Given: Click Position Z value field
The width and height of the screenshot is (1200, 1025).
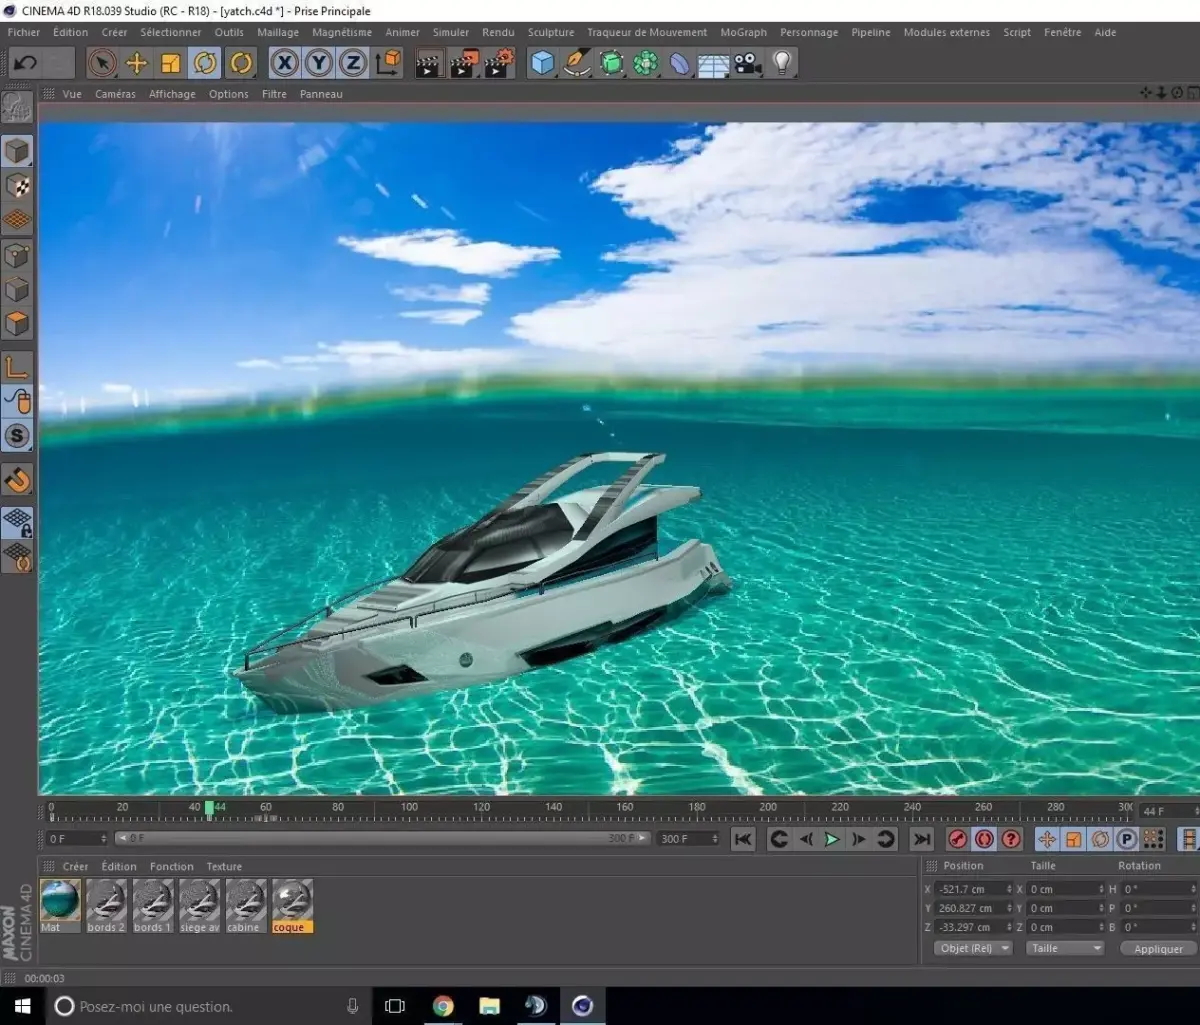Looking at the screenshot, I should click(970, 927).
